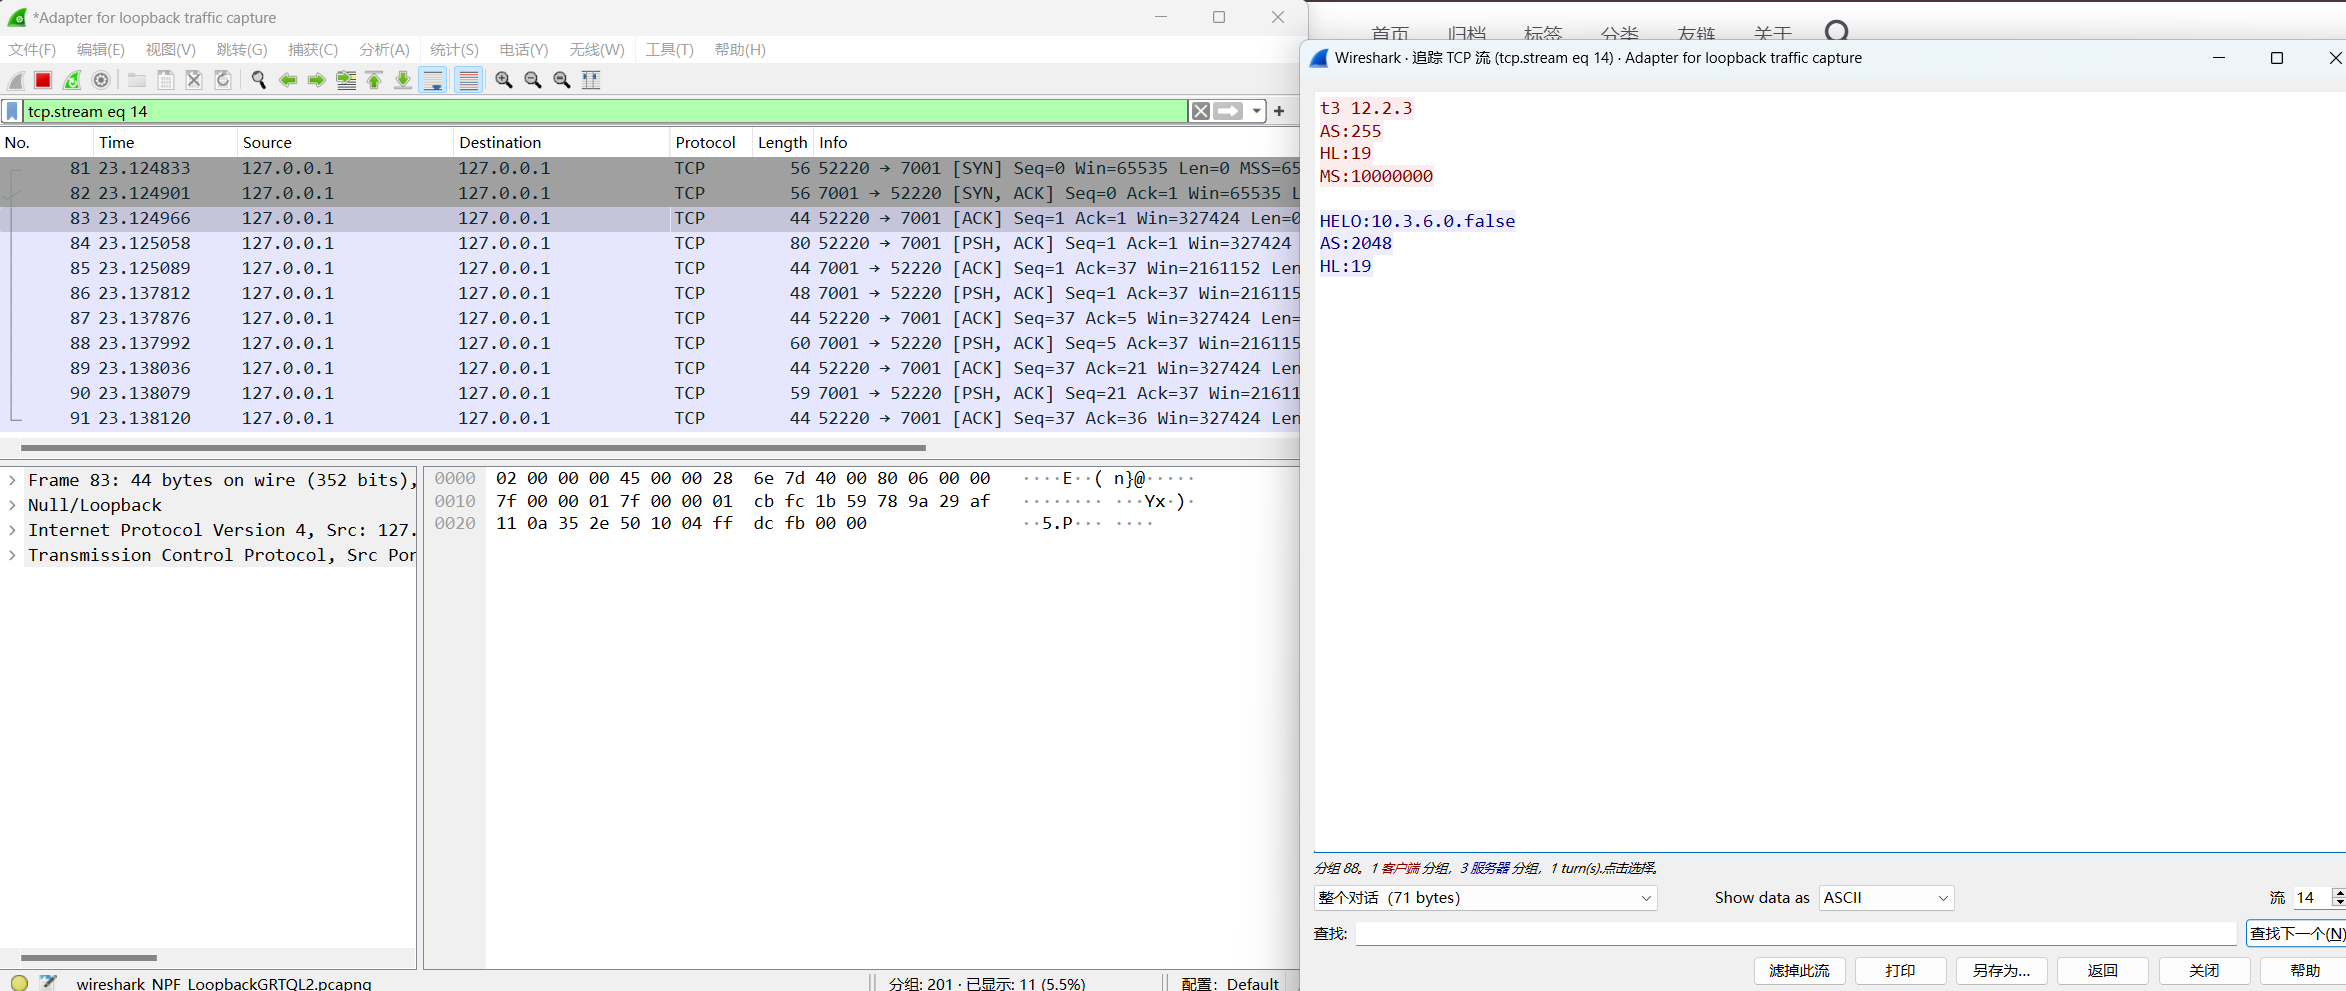Viewport: 2346px width, 991px height.
Task: Jump to the last packet
Action: (x=403, y=80)
